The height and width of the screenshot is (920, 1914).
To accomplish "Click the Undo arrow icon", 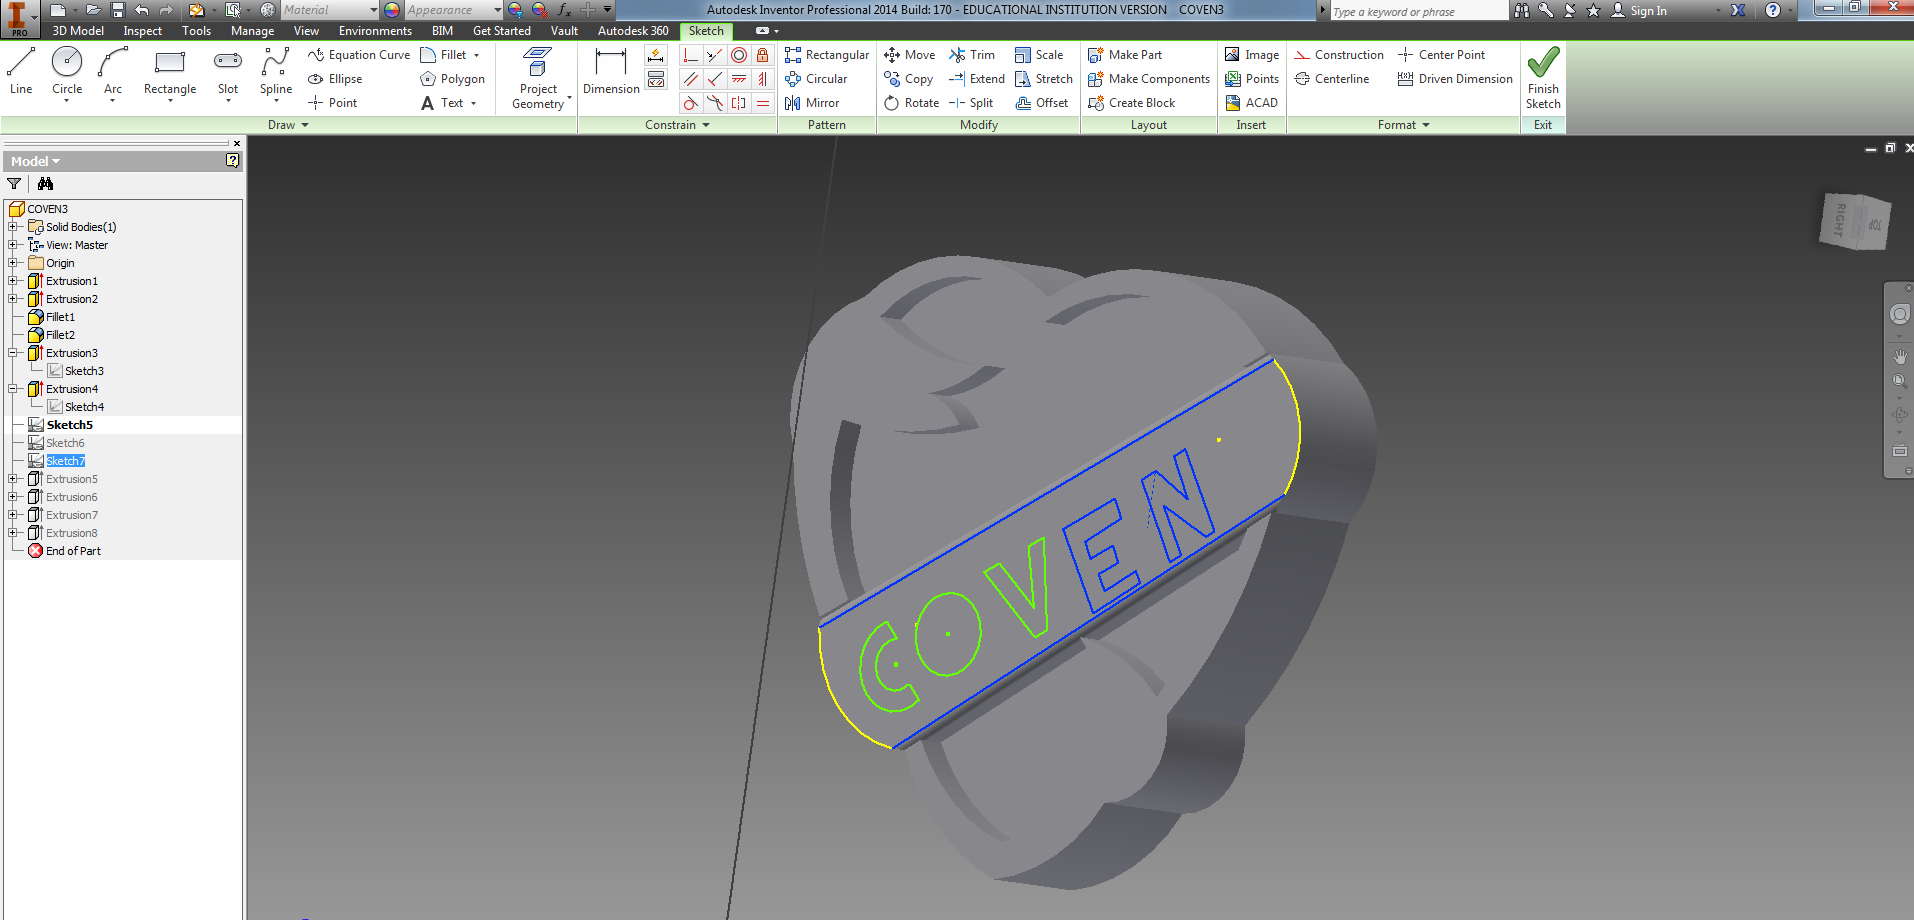I will click(142, 10).
